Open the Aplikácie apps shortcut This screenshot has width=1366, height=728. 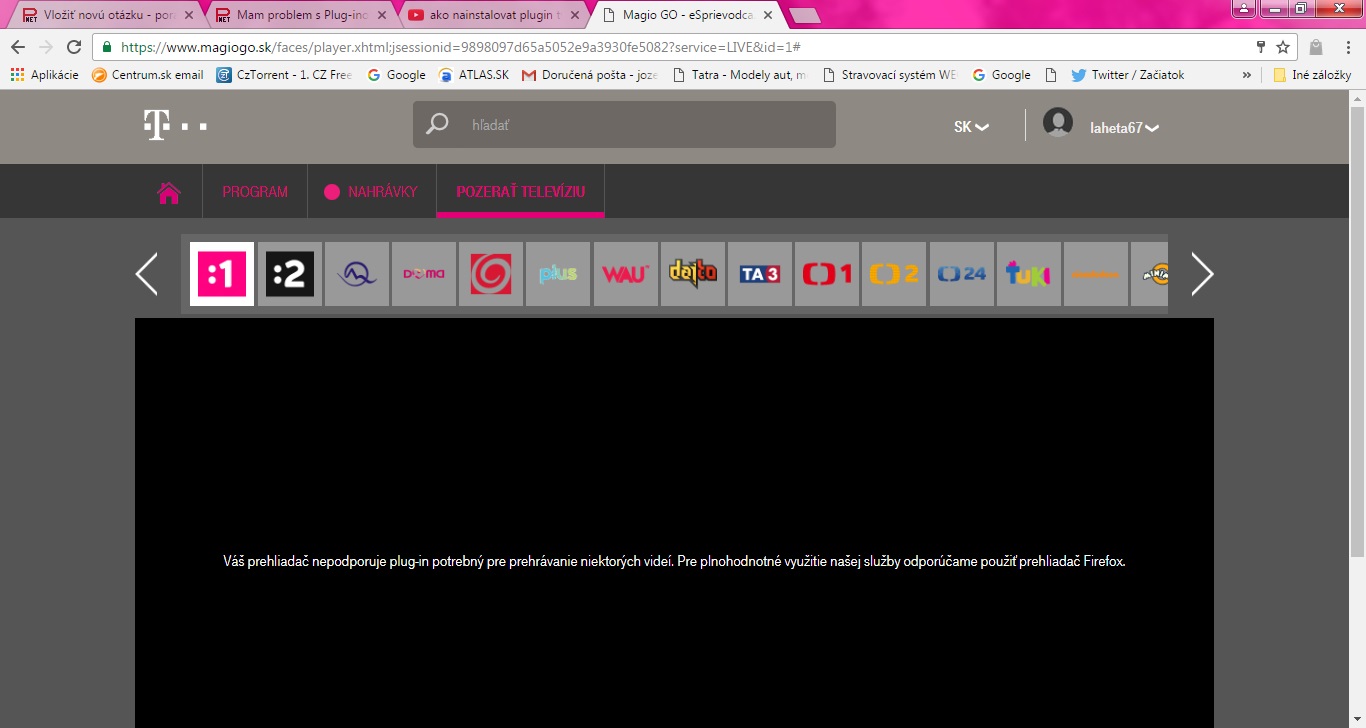[x=44, y=75]
